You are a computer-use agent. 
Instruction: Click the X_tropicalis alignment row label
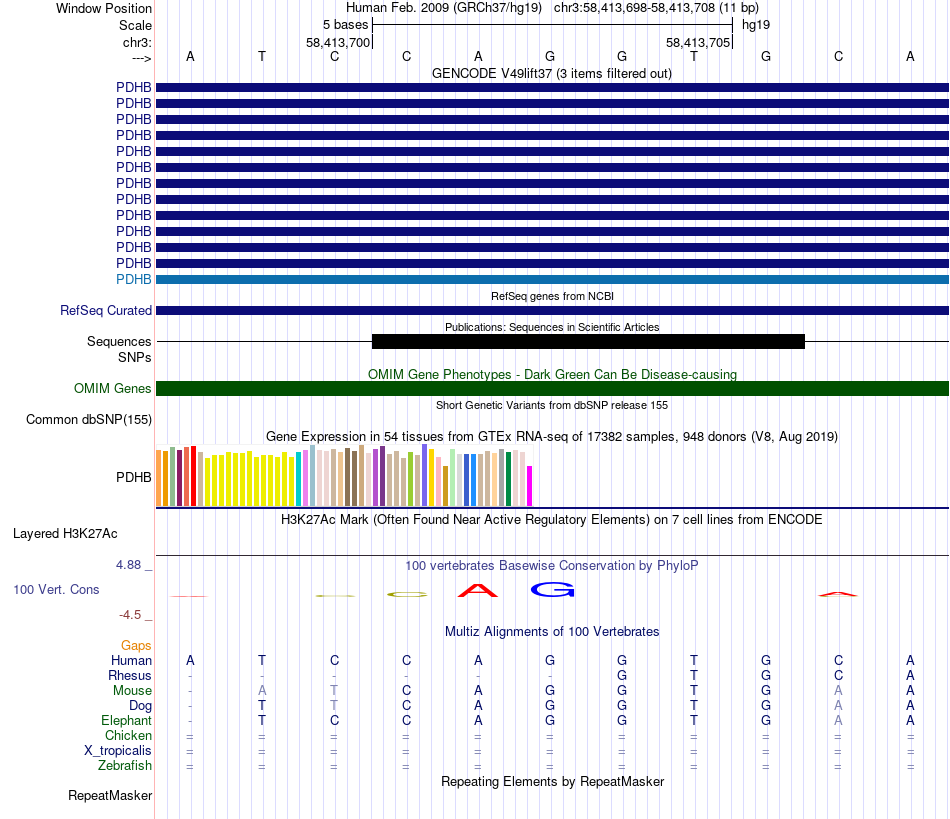(x=118, y=751)
